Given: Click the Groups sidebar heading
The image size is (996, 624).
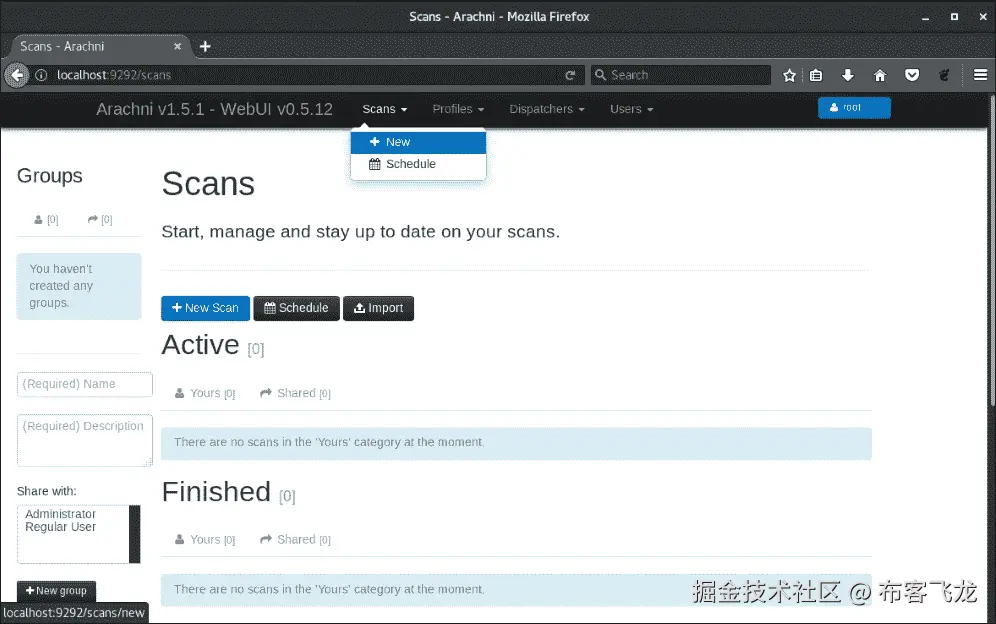Looking at the screenshot, I should click(x=50, y=176).
